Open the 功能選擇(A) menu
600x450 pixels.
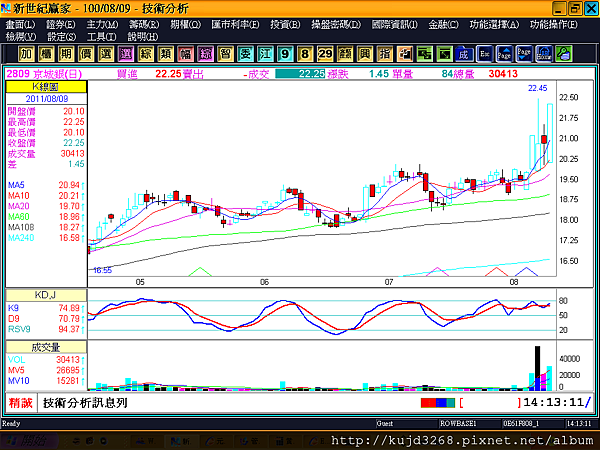494,25
